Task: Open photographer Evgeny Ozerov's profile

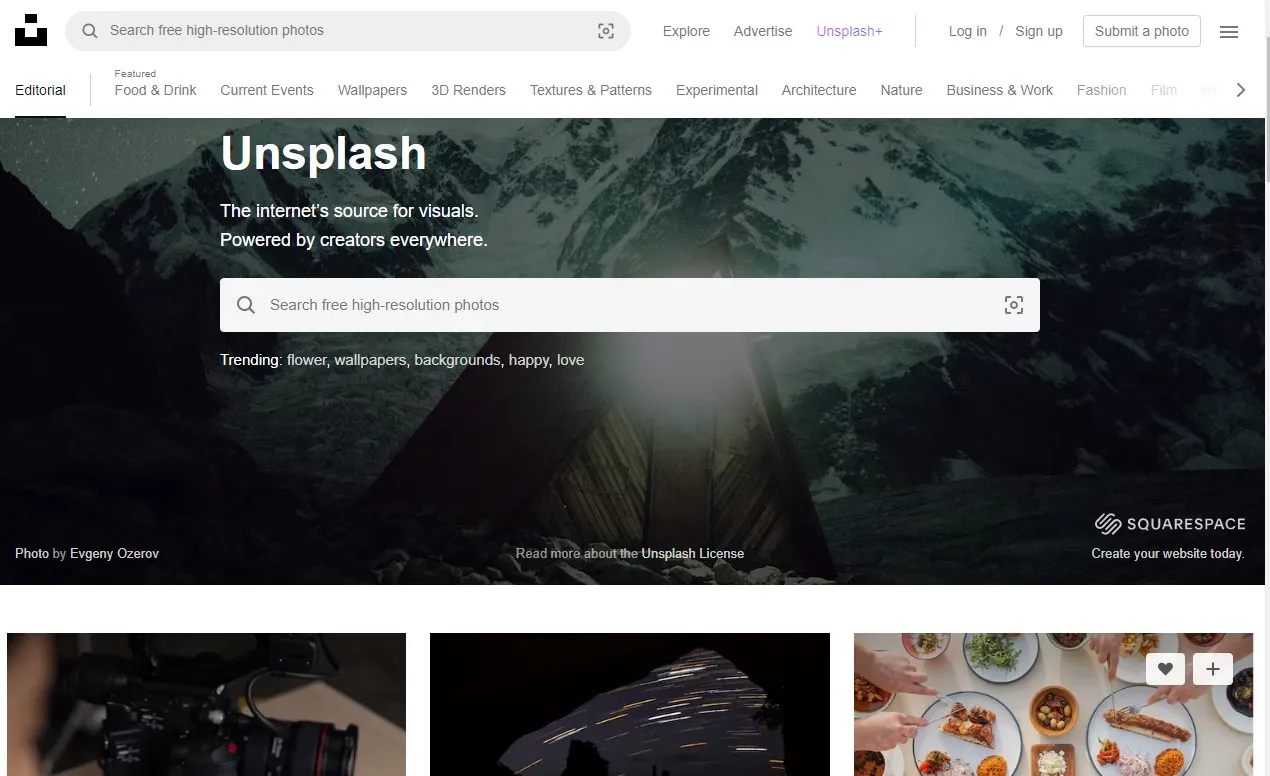Action: click(x=114, y=553)
